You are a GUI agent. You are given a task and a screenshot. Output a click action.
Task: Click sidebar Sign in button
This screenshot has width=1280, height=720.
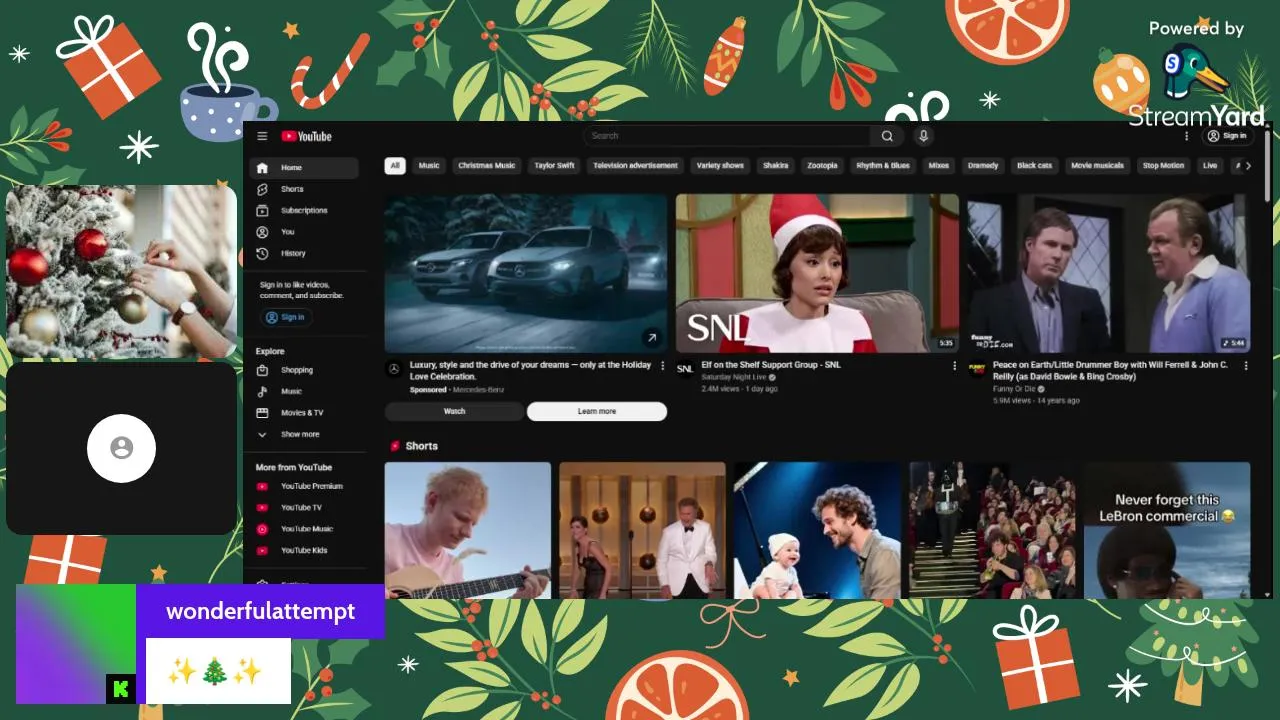[x=286, y=317]
